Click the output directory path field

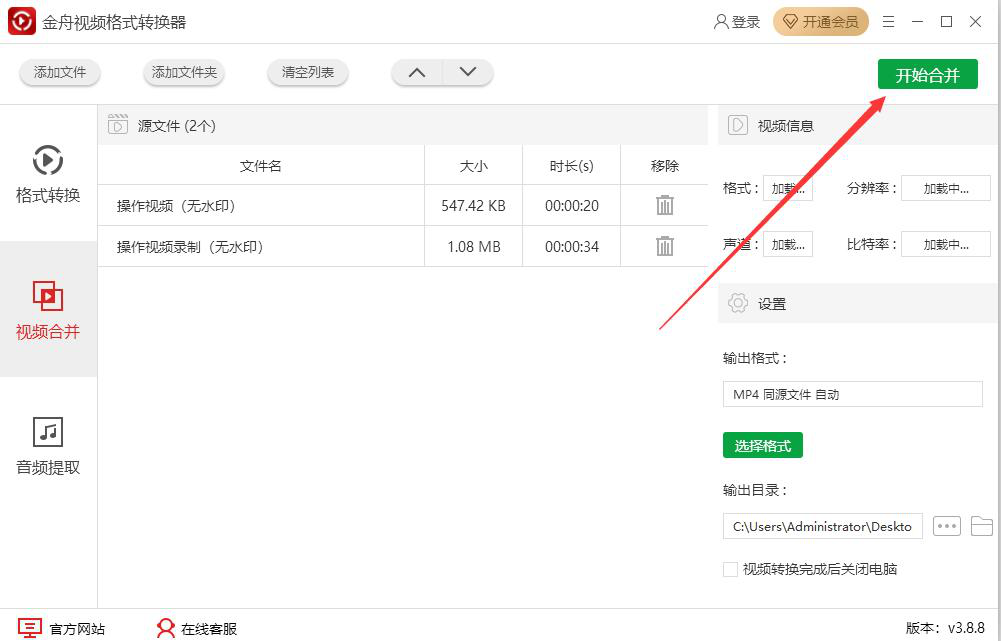pyautogui.click(x=822, y=526)
